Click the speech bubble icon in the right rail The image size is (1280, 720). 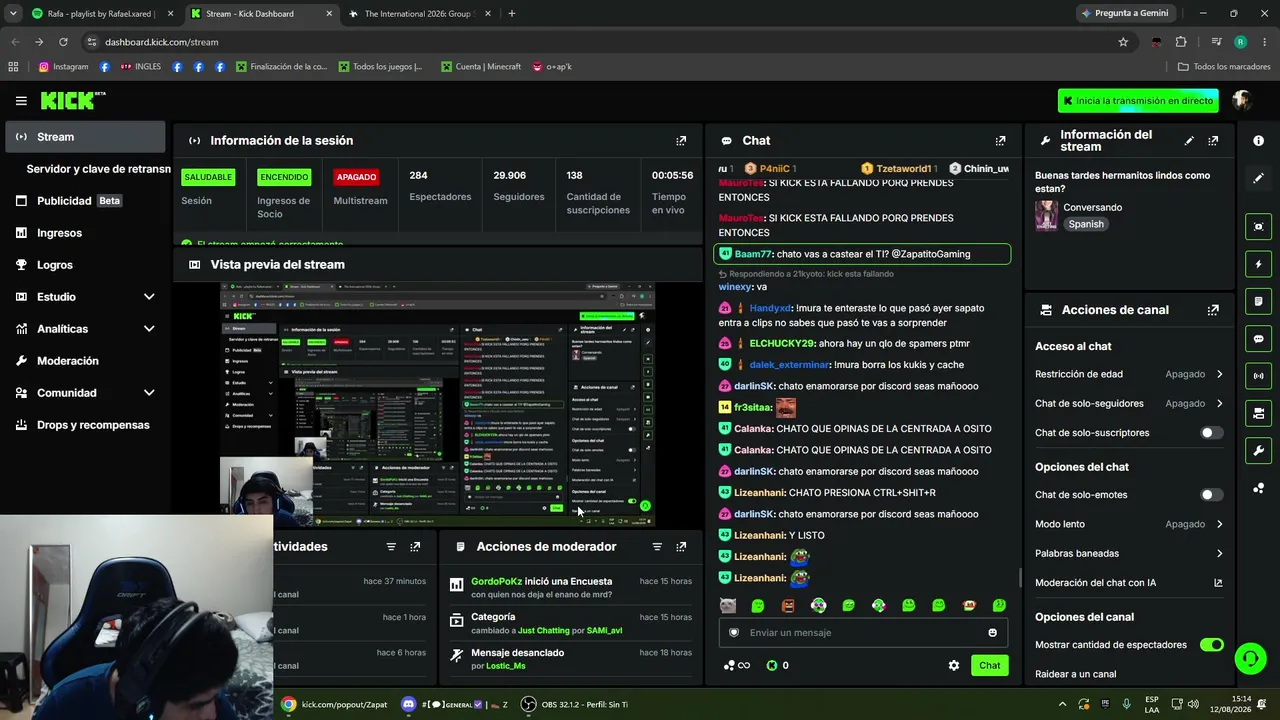coord(1258,339)
